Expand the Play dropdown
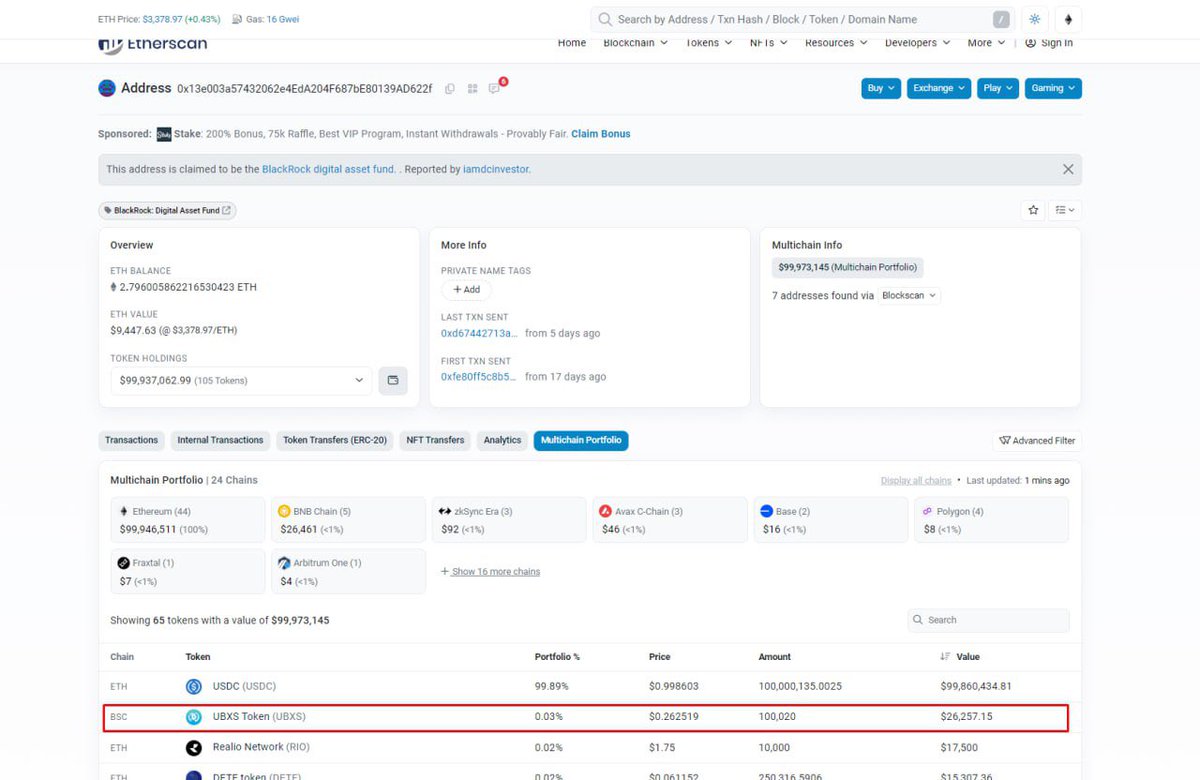1200x780 pixels. [x=998, y=88]
